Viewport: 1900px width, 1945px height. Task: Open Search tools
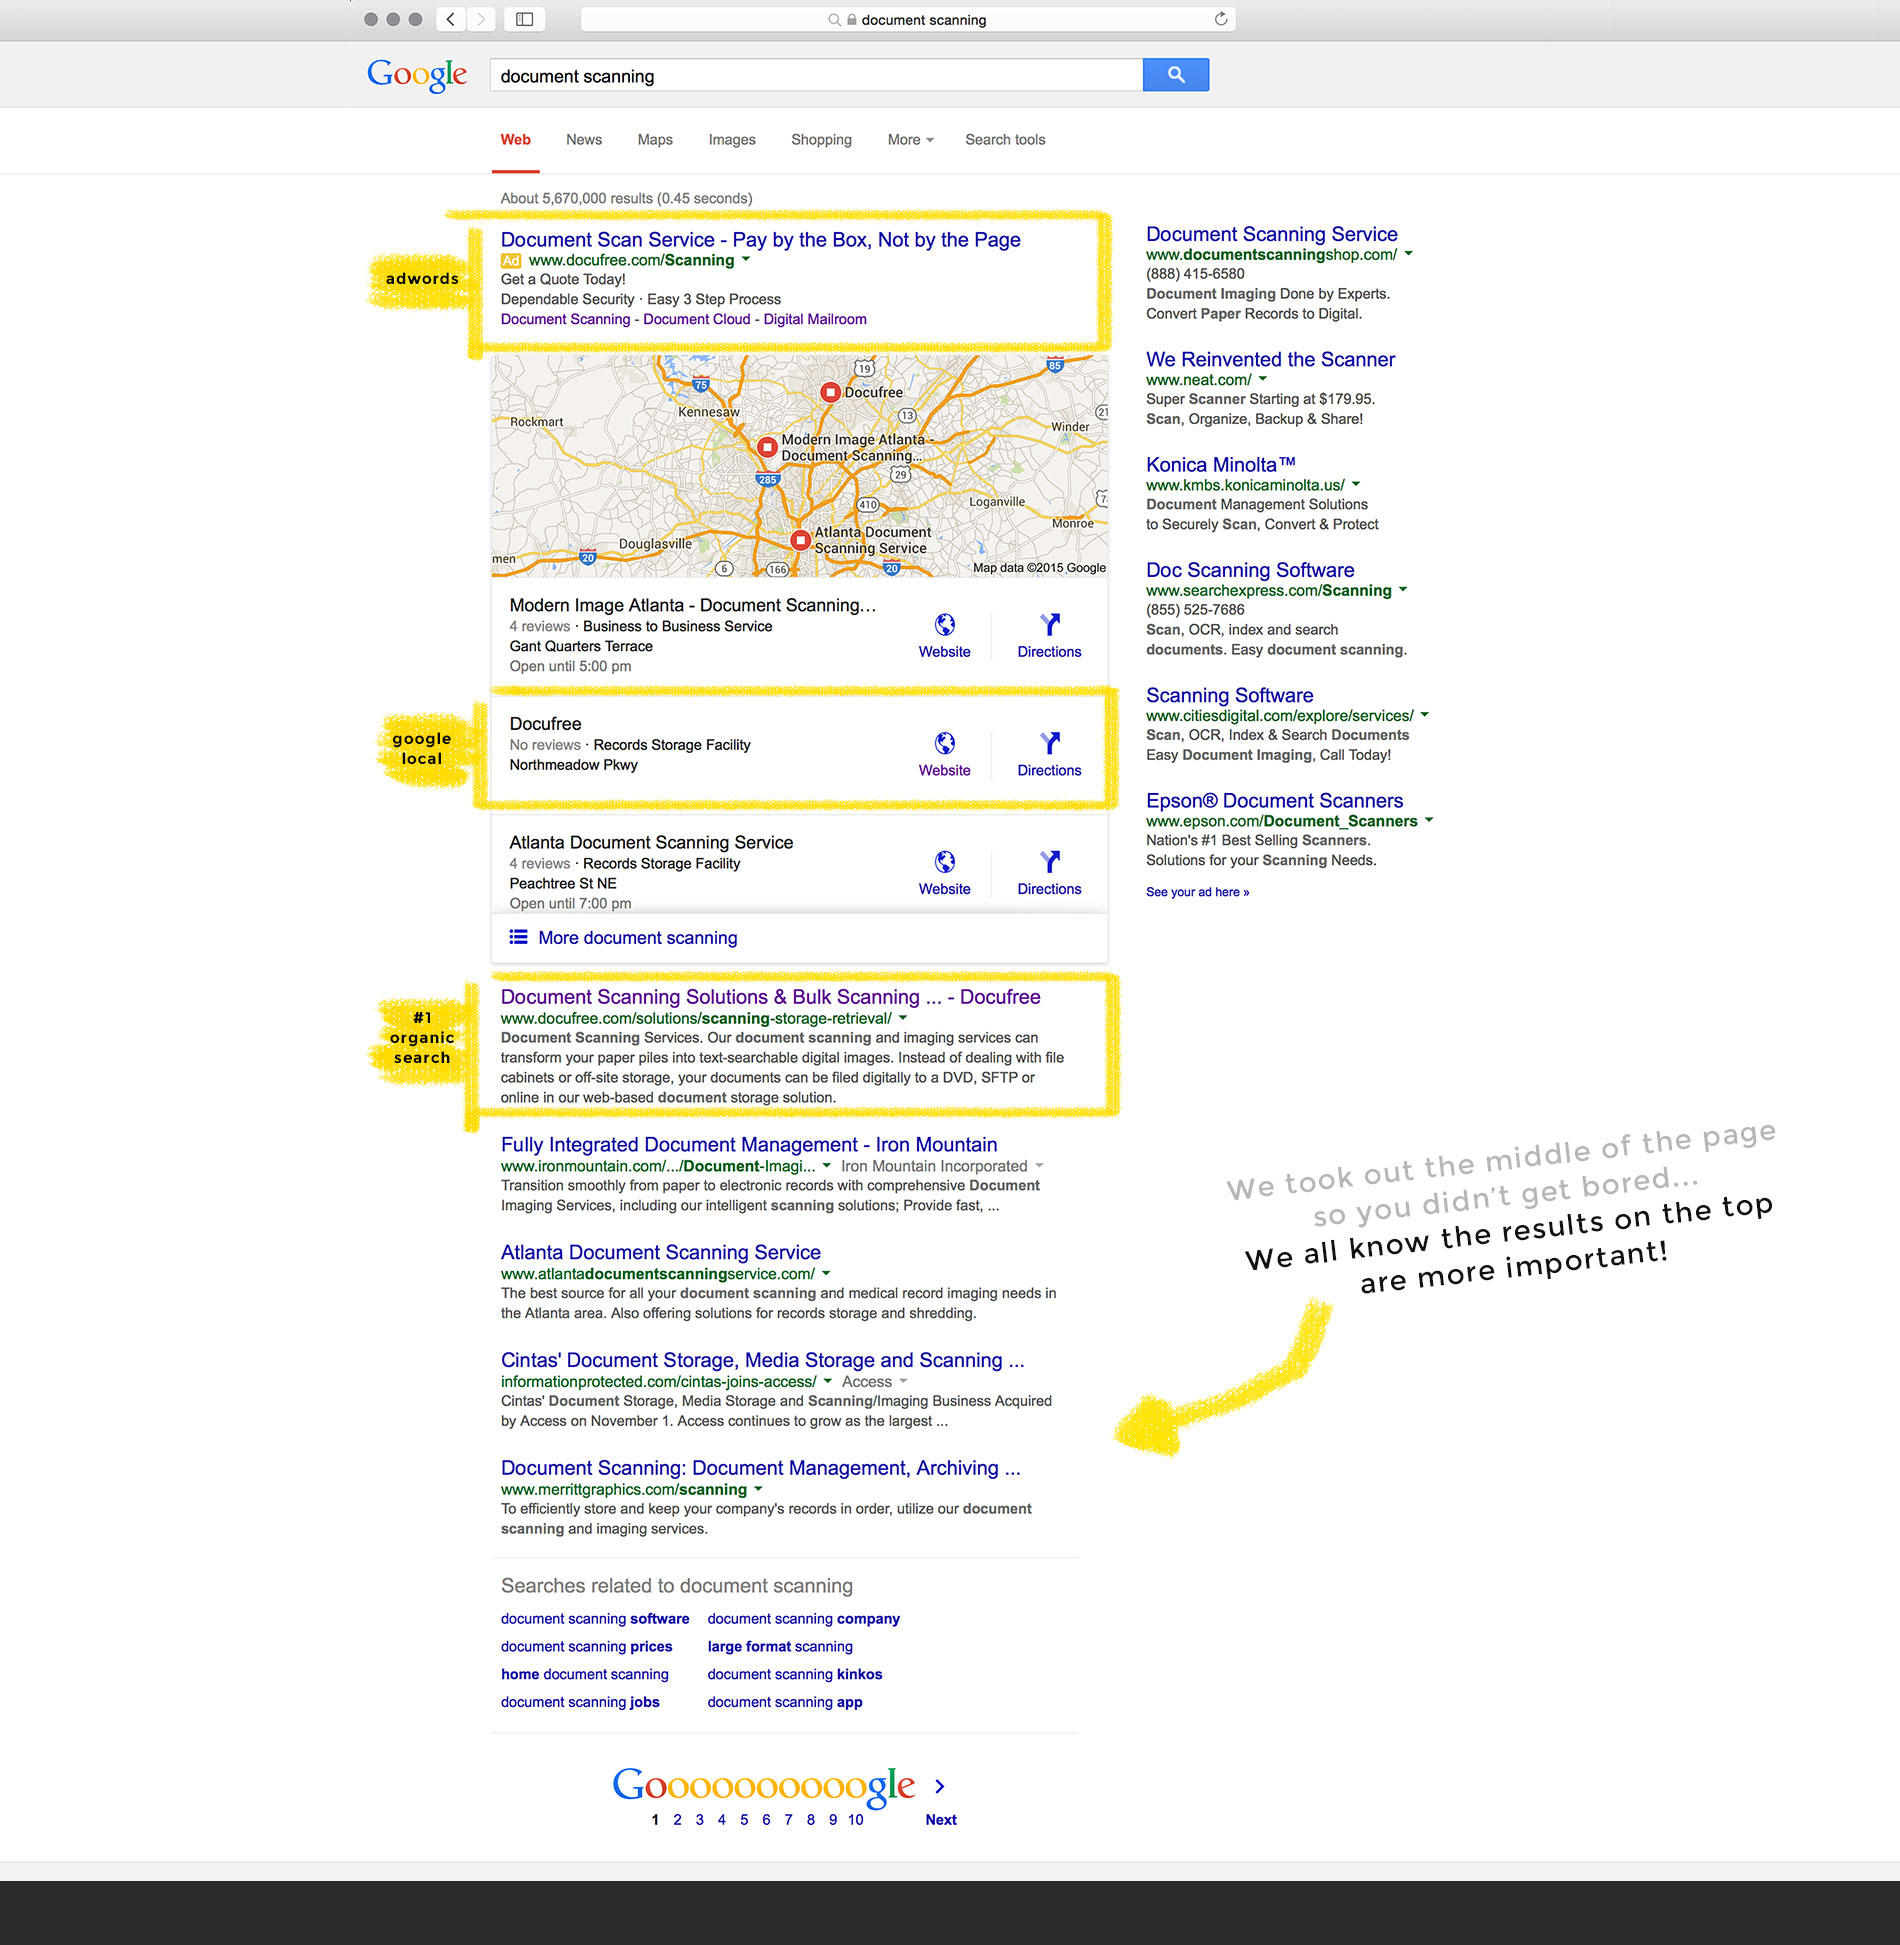[x=1005, y=140]
